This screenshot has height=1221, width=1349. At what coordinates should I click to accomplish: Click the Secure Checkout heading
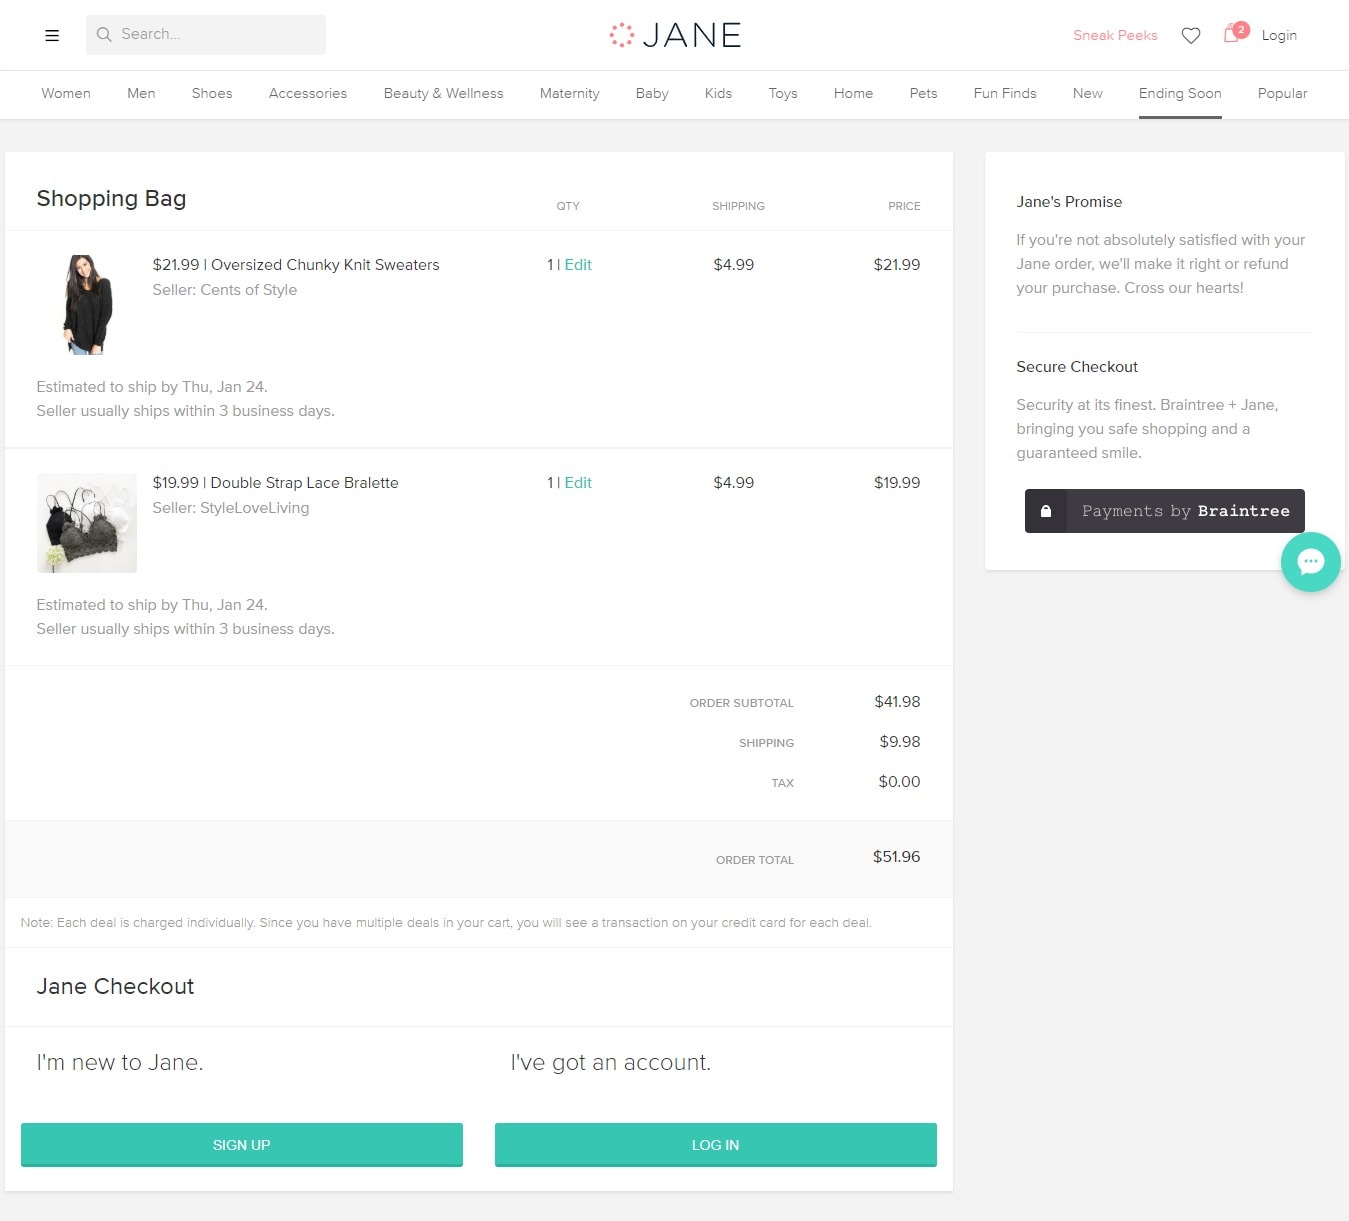click(x=1077, y=367)
